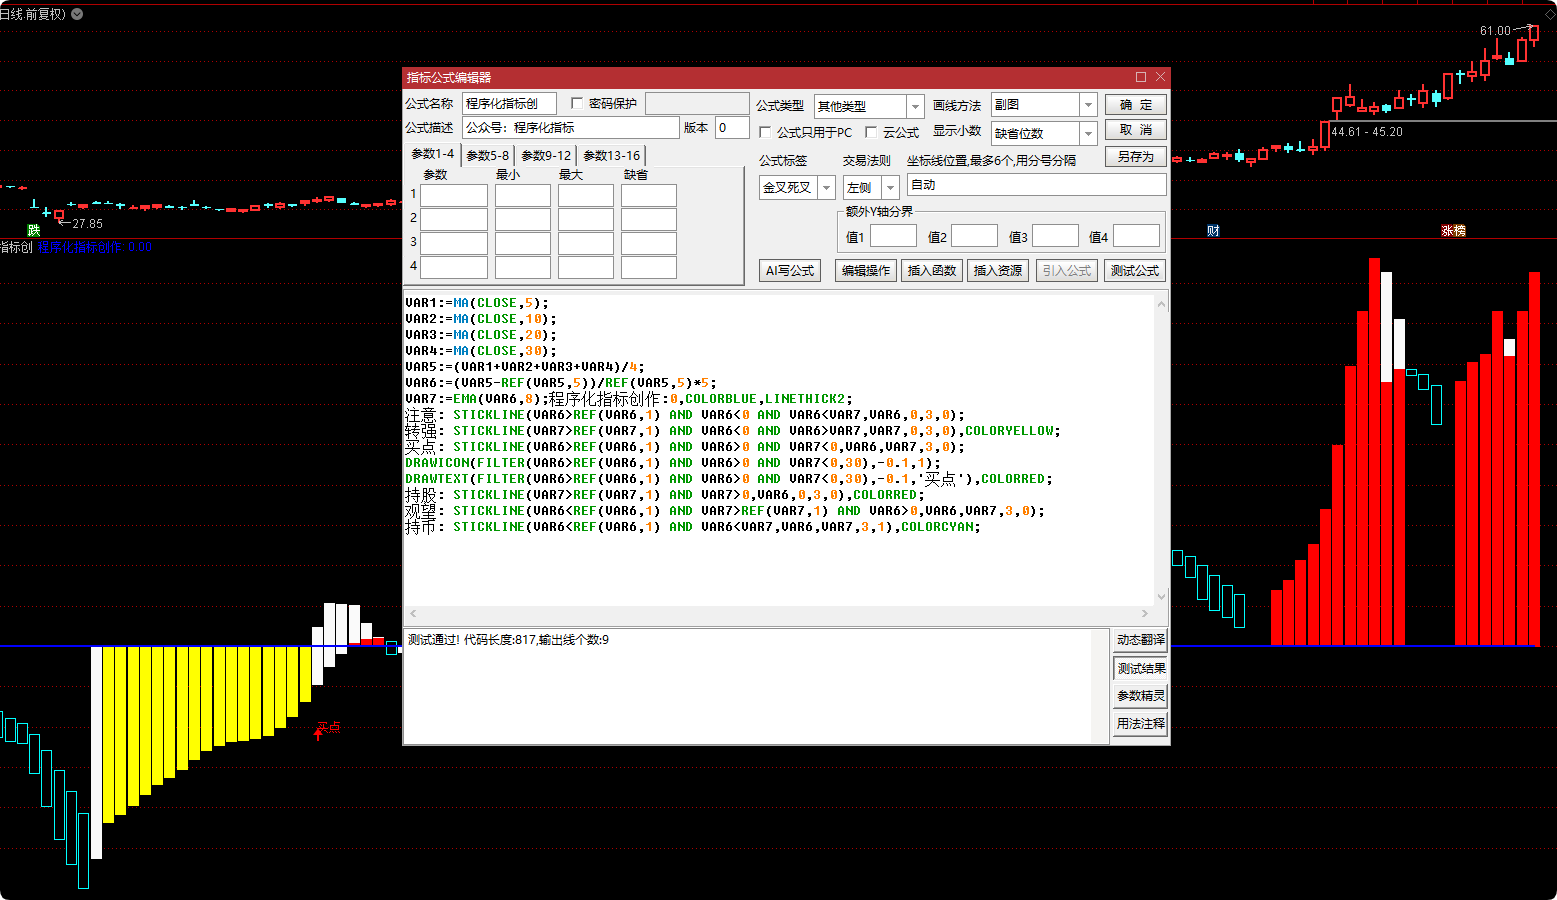
Task: Switch to the 参数5-8 tab
Action: 487,155
